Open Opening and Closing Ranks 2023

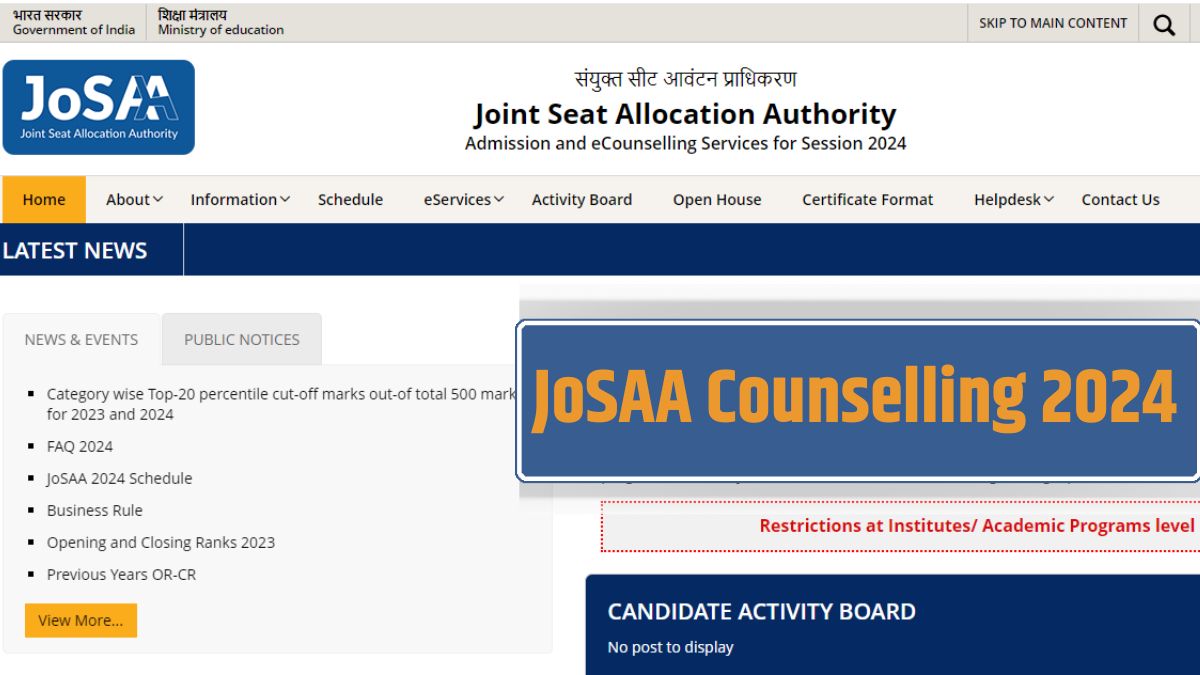click(162, 542)
